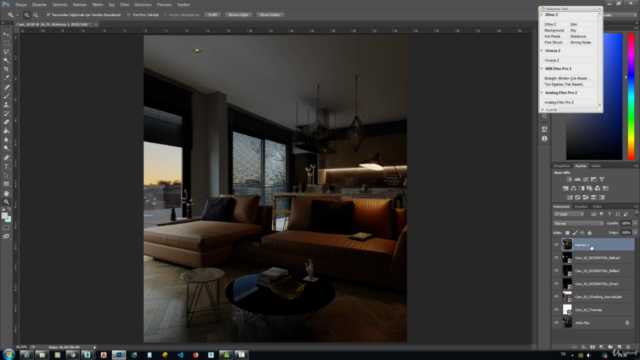Hide the Arka Plan layer
The image size is (640, 360).
click(556, 323)
